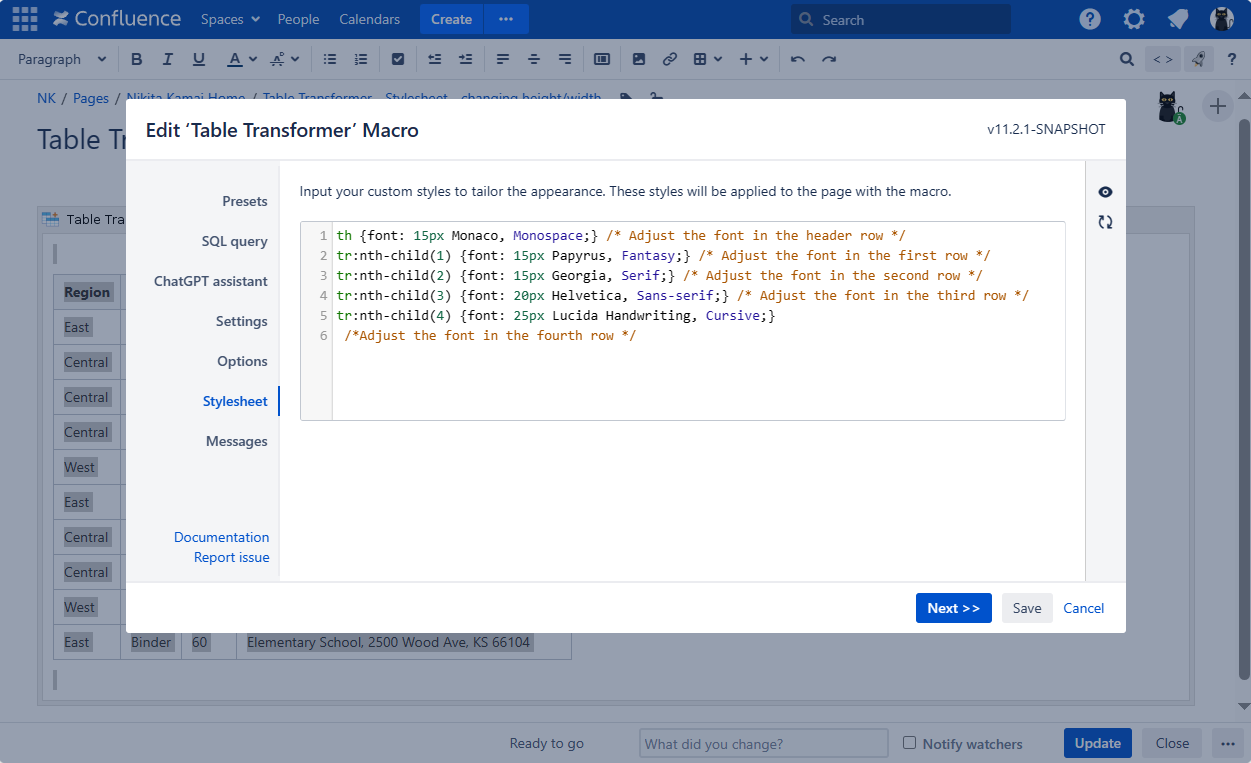Viewport: 1251px width, 763px height.
Task: Expand more formatting options dropdown
Action: [283, 59]
